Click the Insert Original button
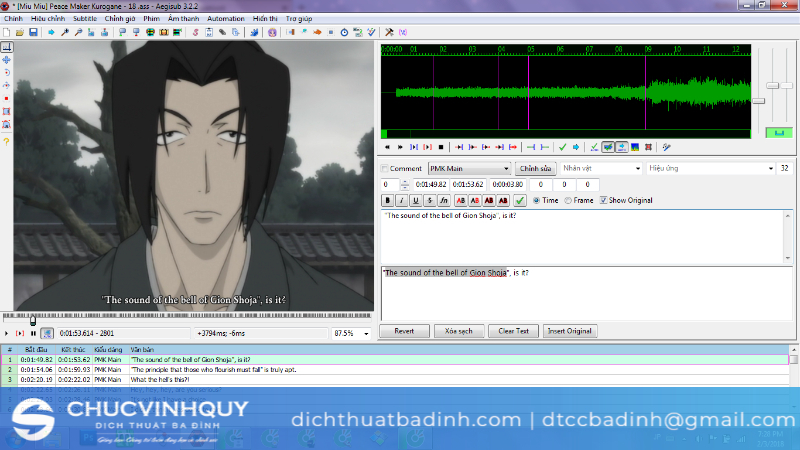 click(570, 331)
